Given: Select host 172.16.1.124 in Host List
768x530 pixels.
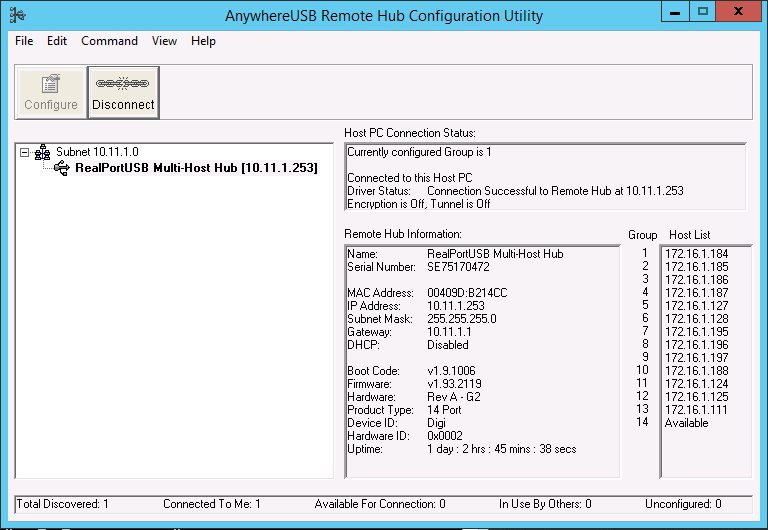Looking at the screenshot, I should [696, 384].
